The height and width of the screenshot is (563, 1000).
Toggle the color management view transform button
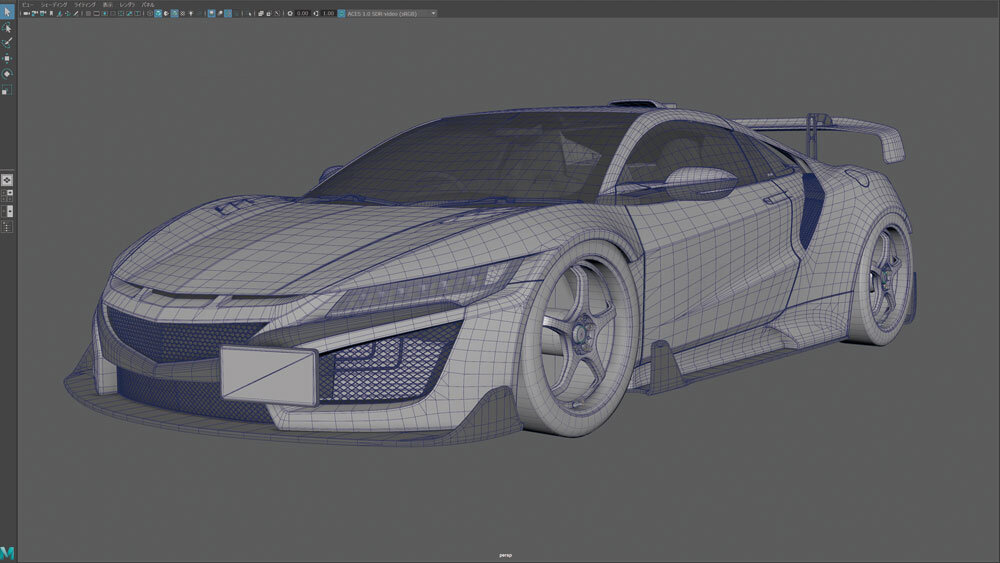click(x=341, y=14)
